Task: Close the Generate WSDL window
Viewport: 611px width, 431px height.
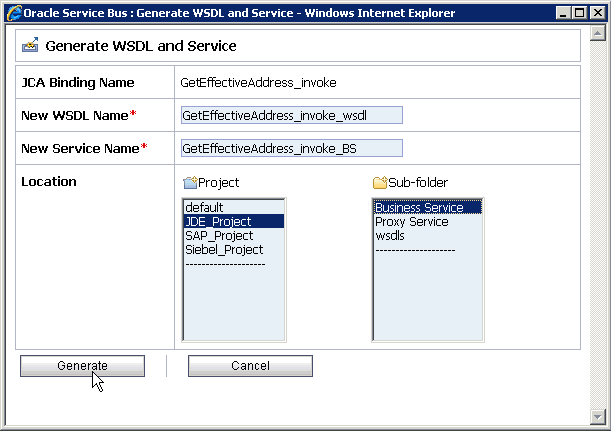Action: point(597,13)
